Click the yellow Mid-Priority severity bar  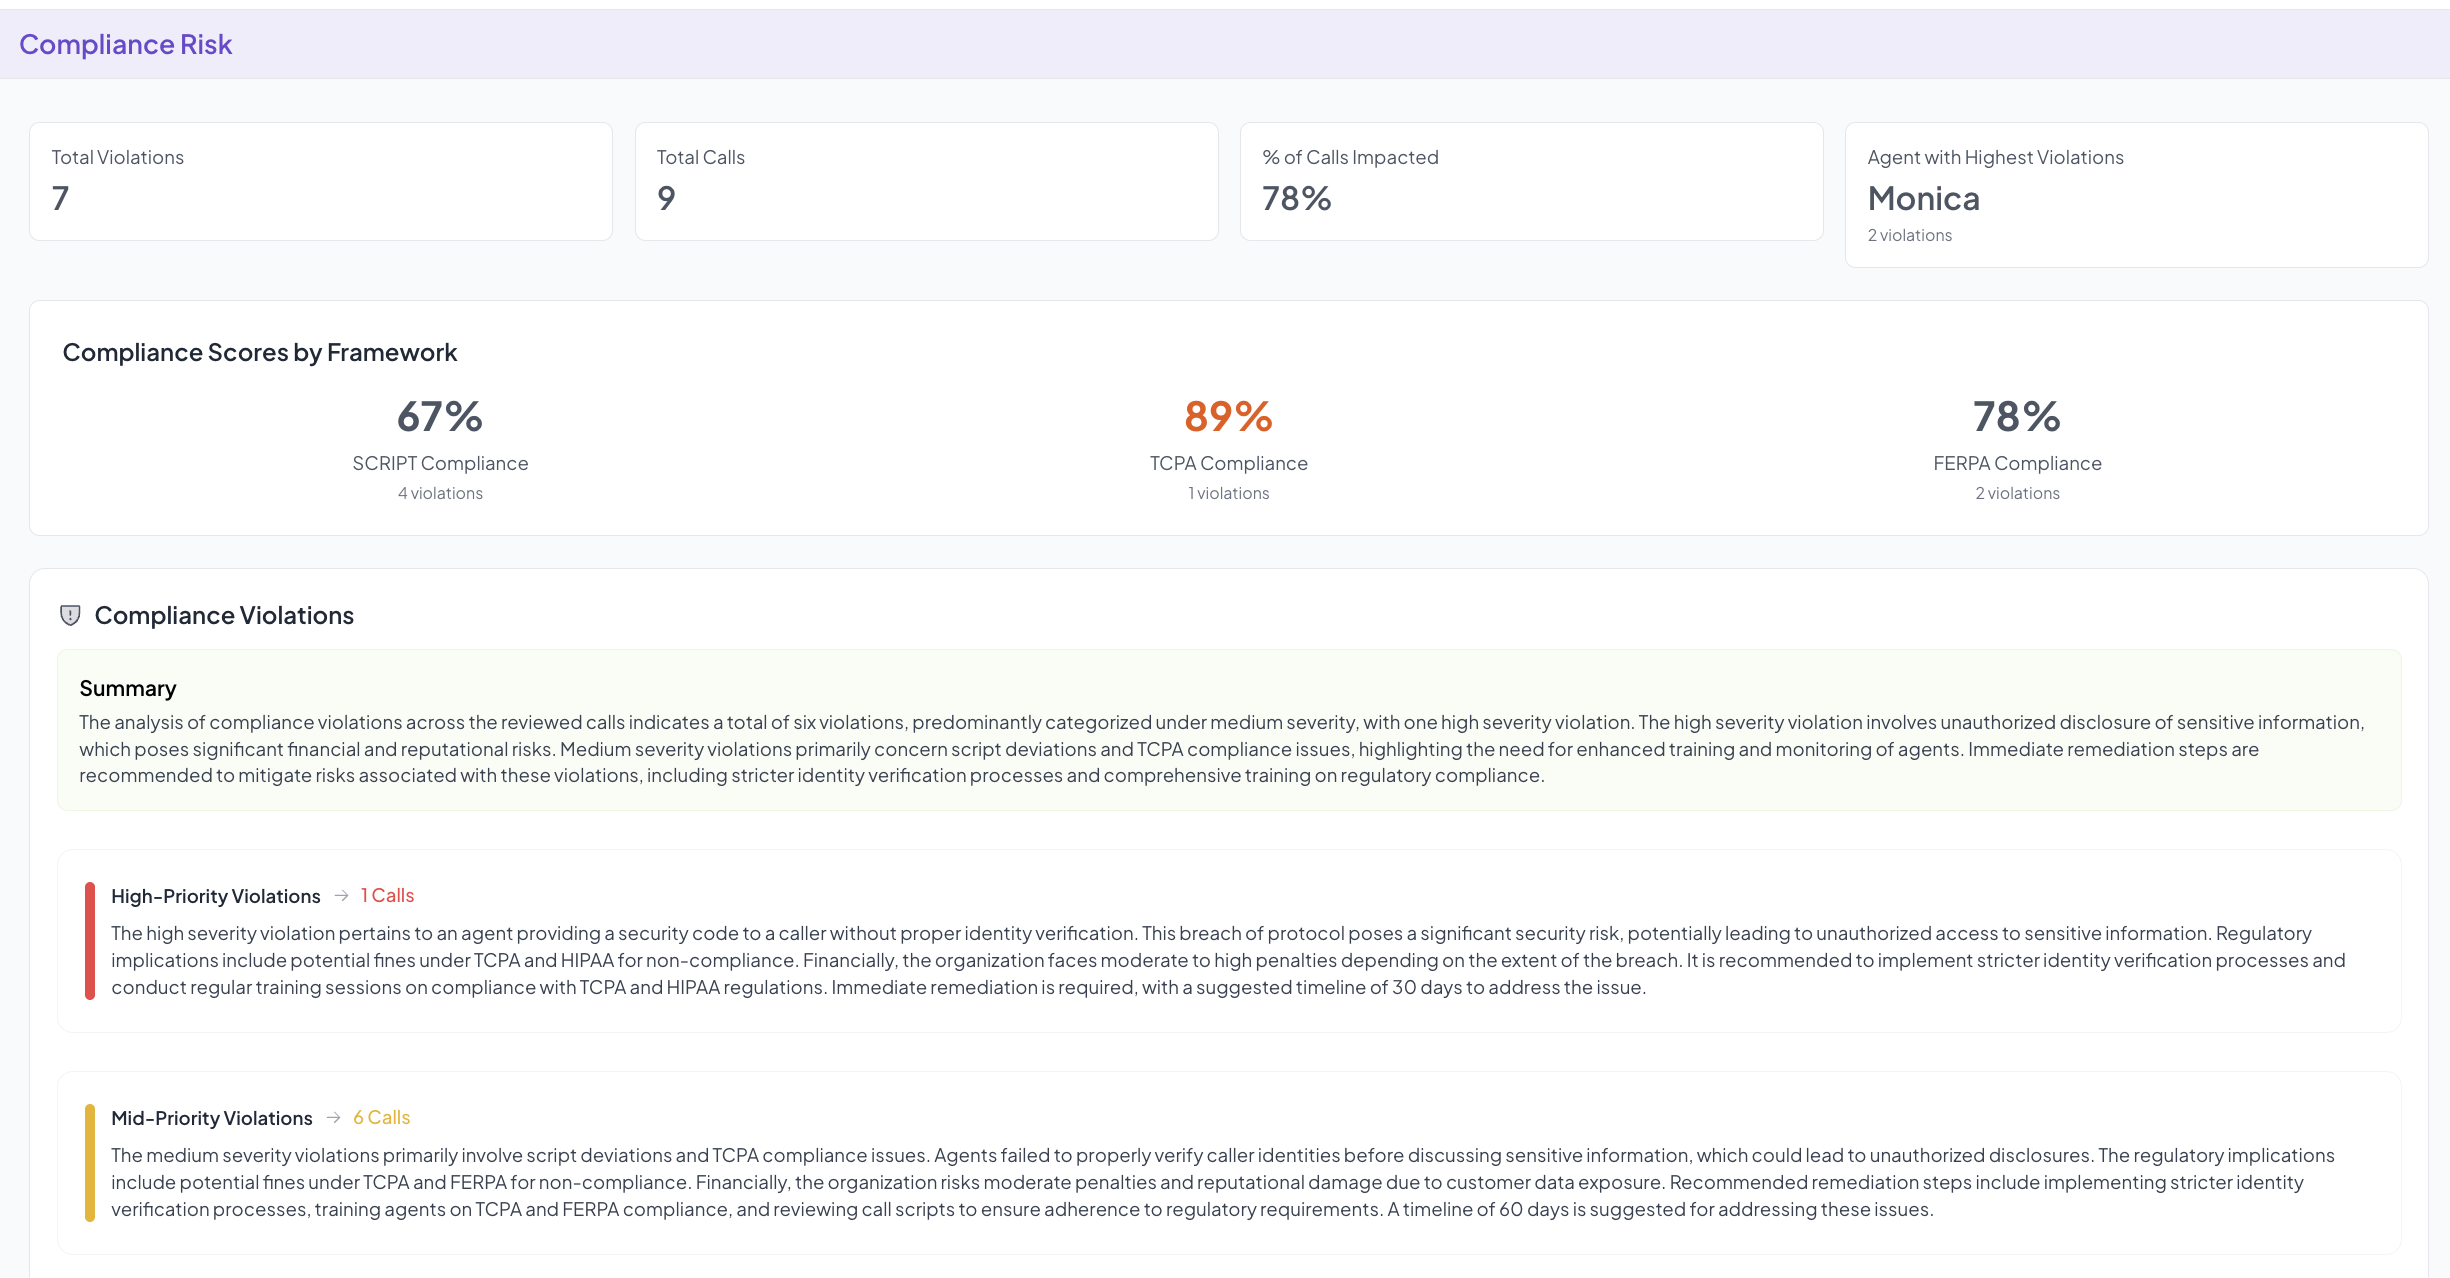click(90, 1162)
